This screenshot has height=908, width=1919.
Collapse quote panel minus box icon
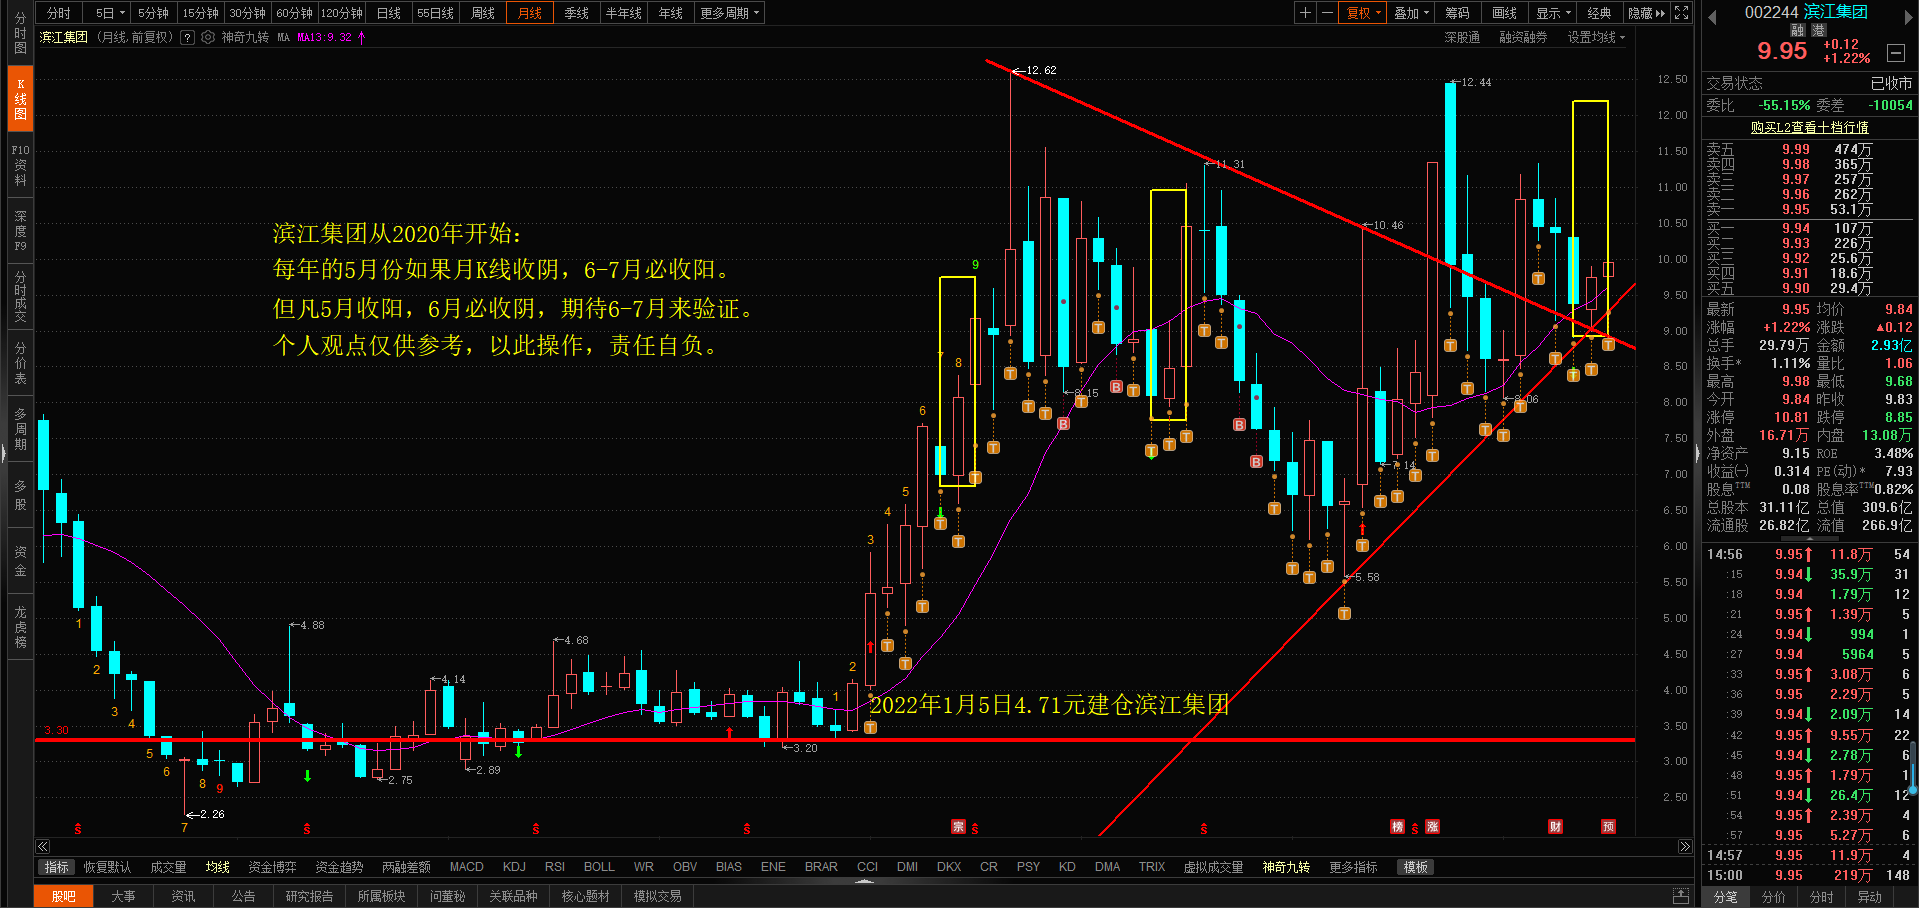(1895, 53)
